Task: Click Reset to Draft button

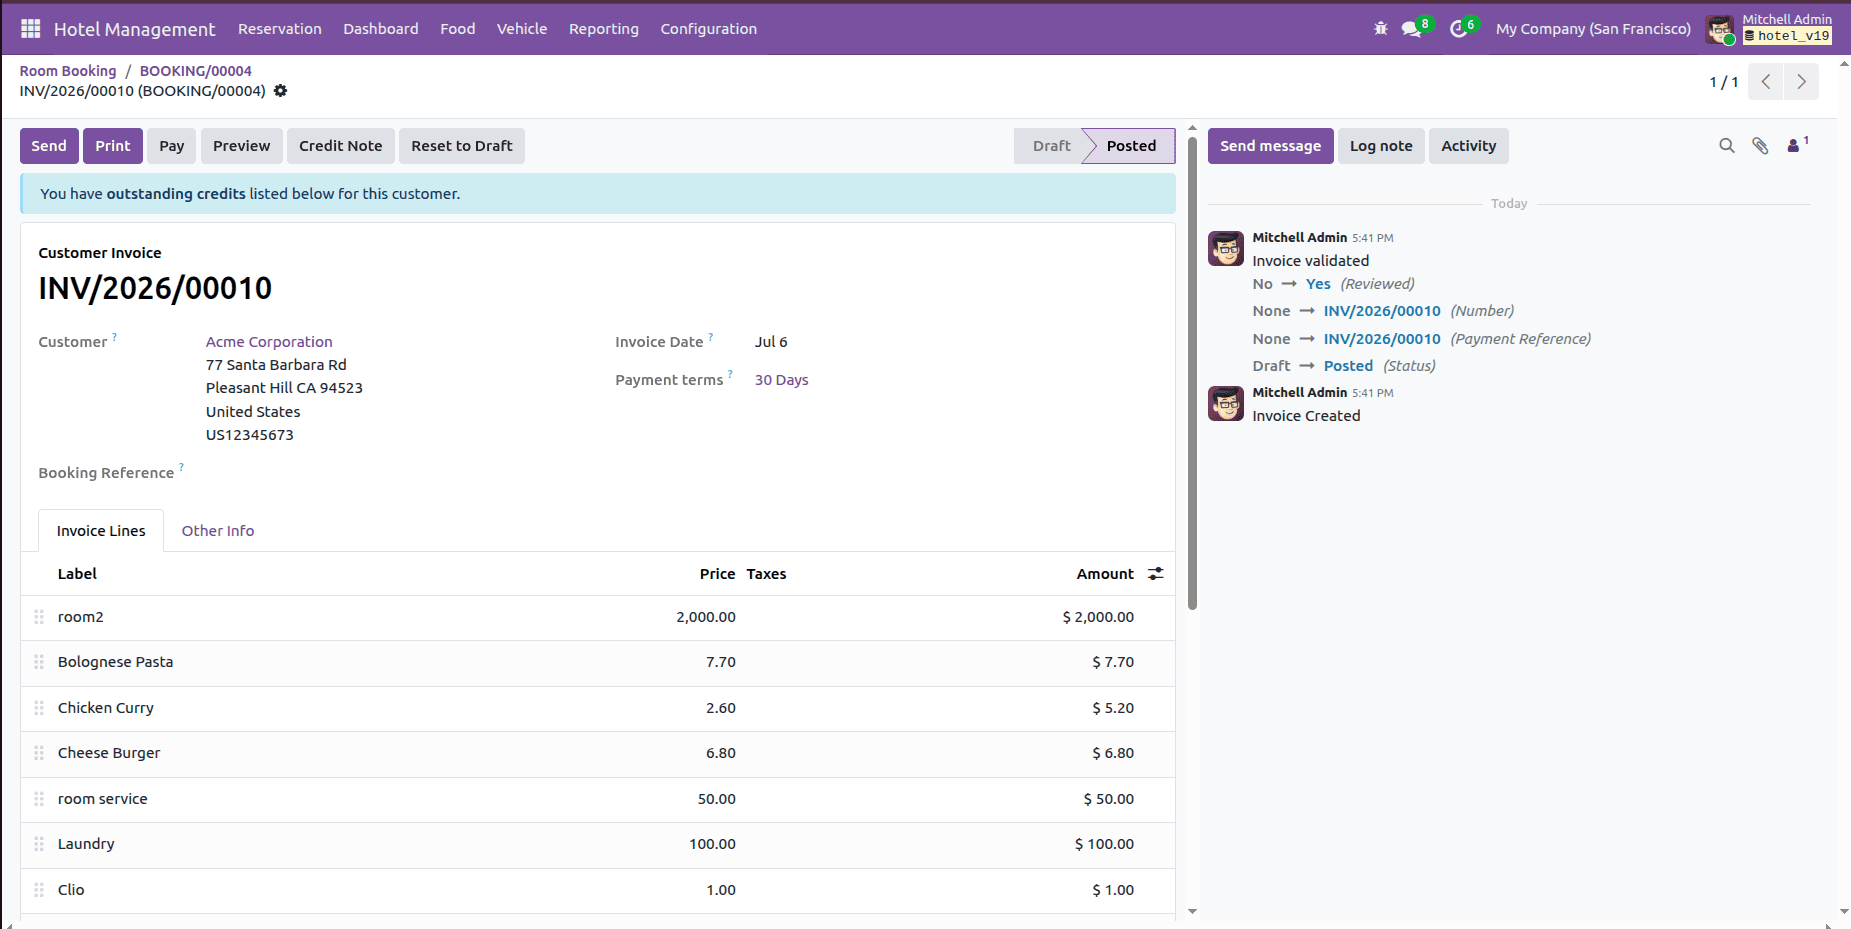Action: point(462,146)
